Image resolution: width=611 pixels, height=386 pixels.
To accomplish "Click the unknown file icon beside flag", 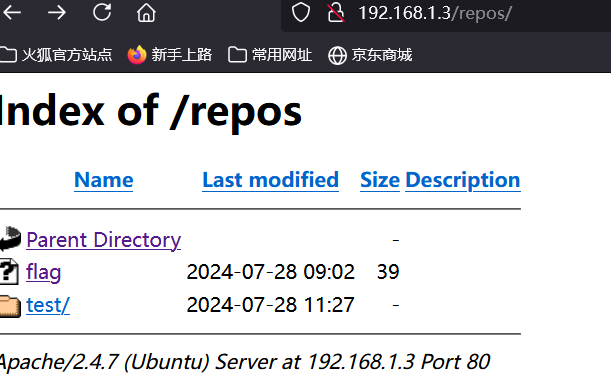I will (x=9, y=271).
